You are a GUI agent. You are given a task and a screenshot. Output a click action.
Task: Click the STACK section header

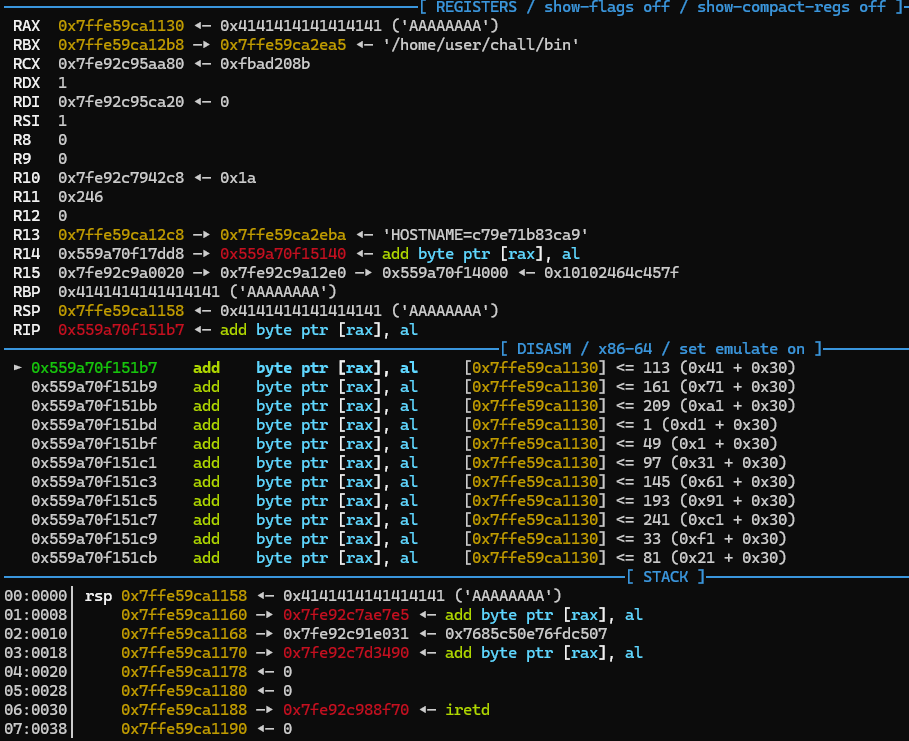(666, 576)
